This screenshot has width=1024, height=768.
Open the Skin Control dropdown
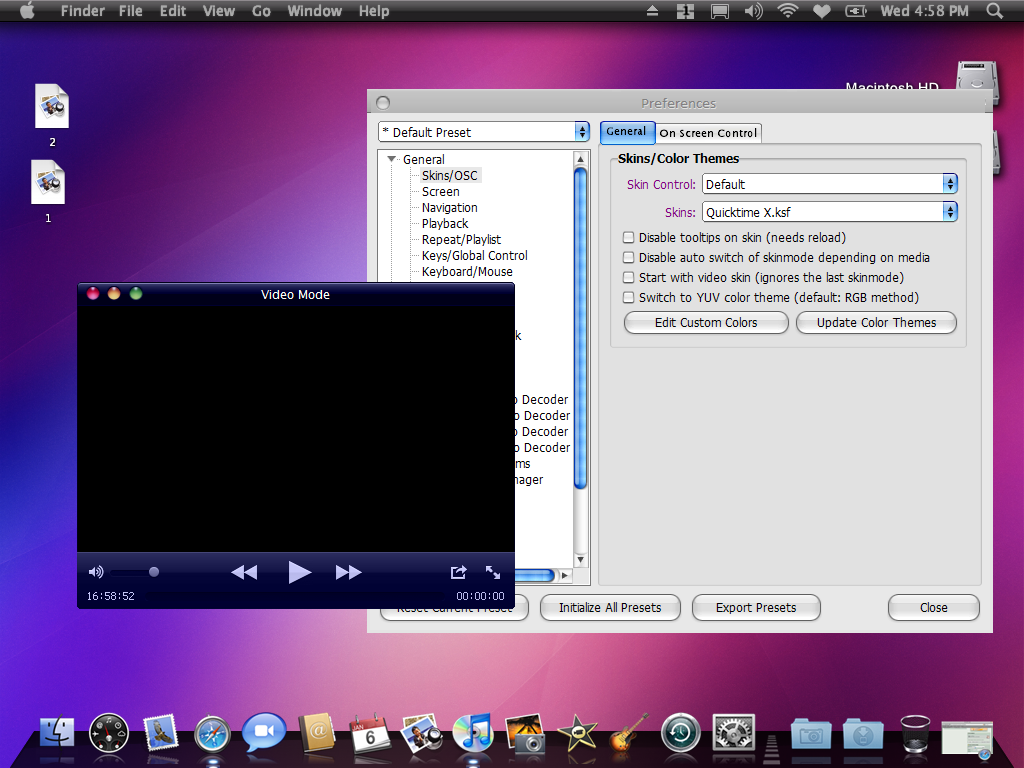click(830, 184)
